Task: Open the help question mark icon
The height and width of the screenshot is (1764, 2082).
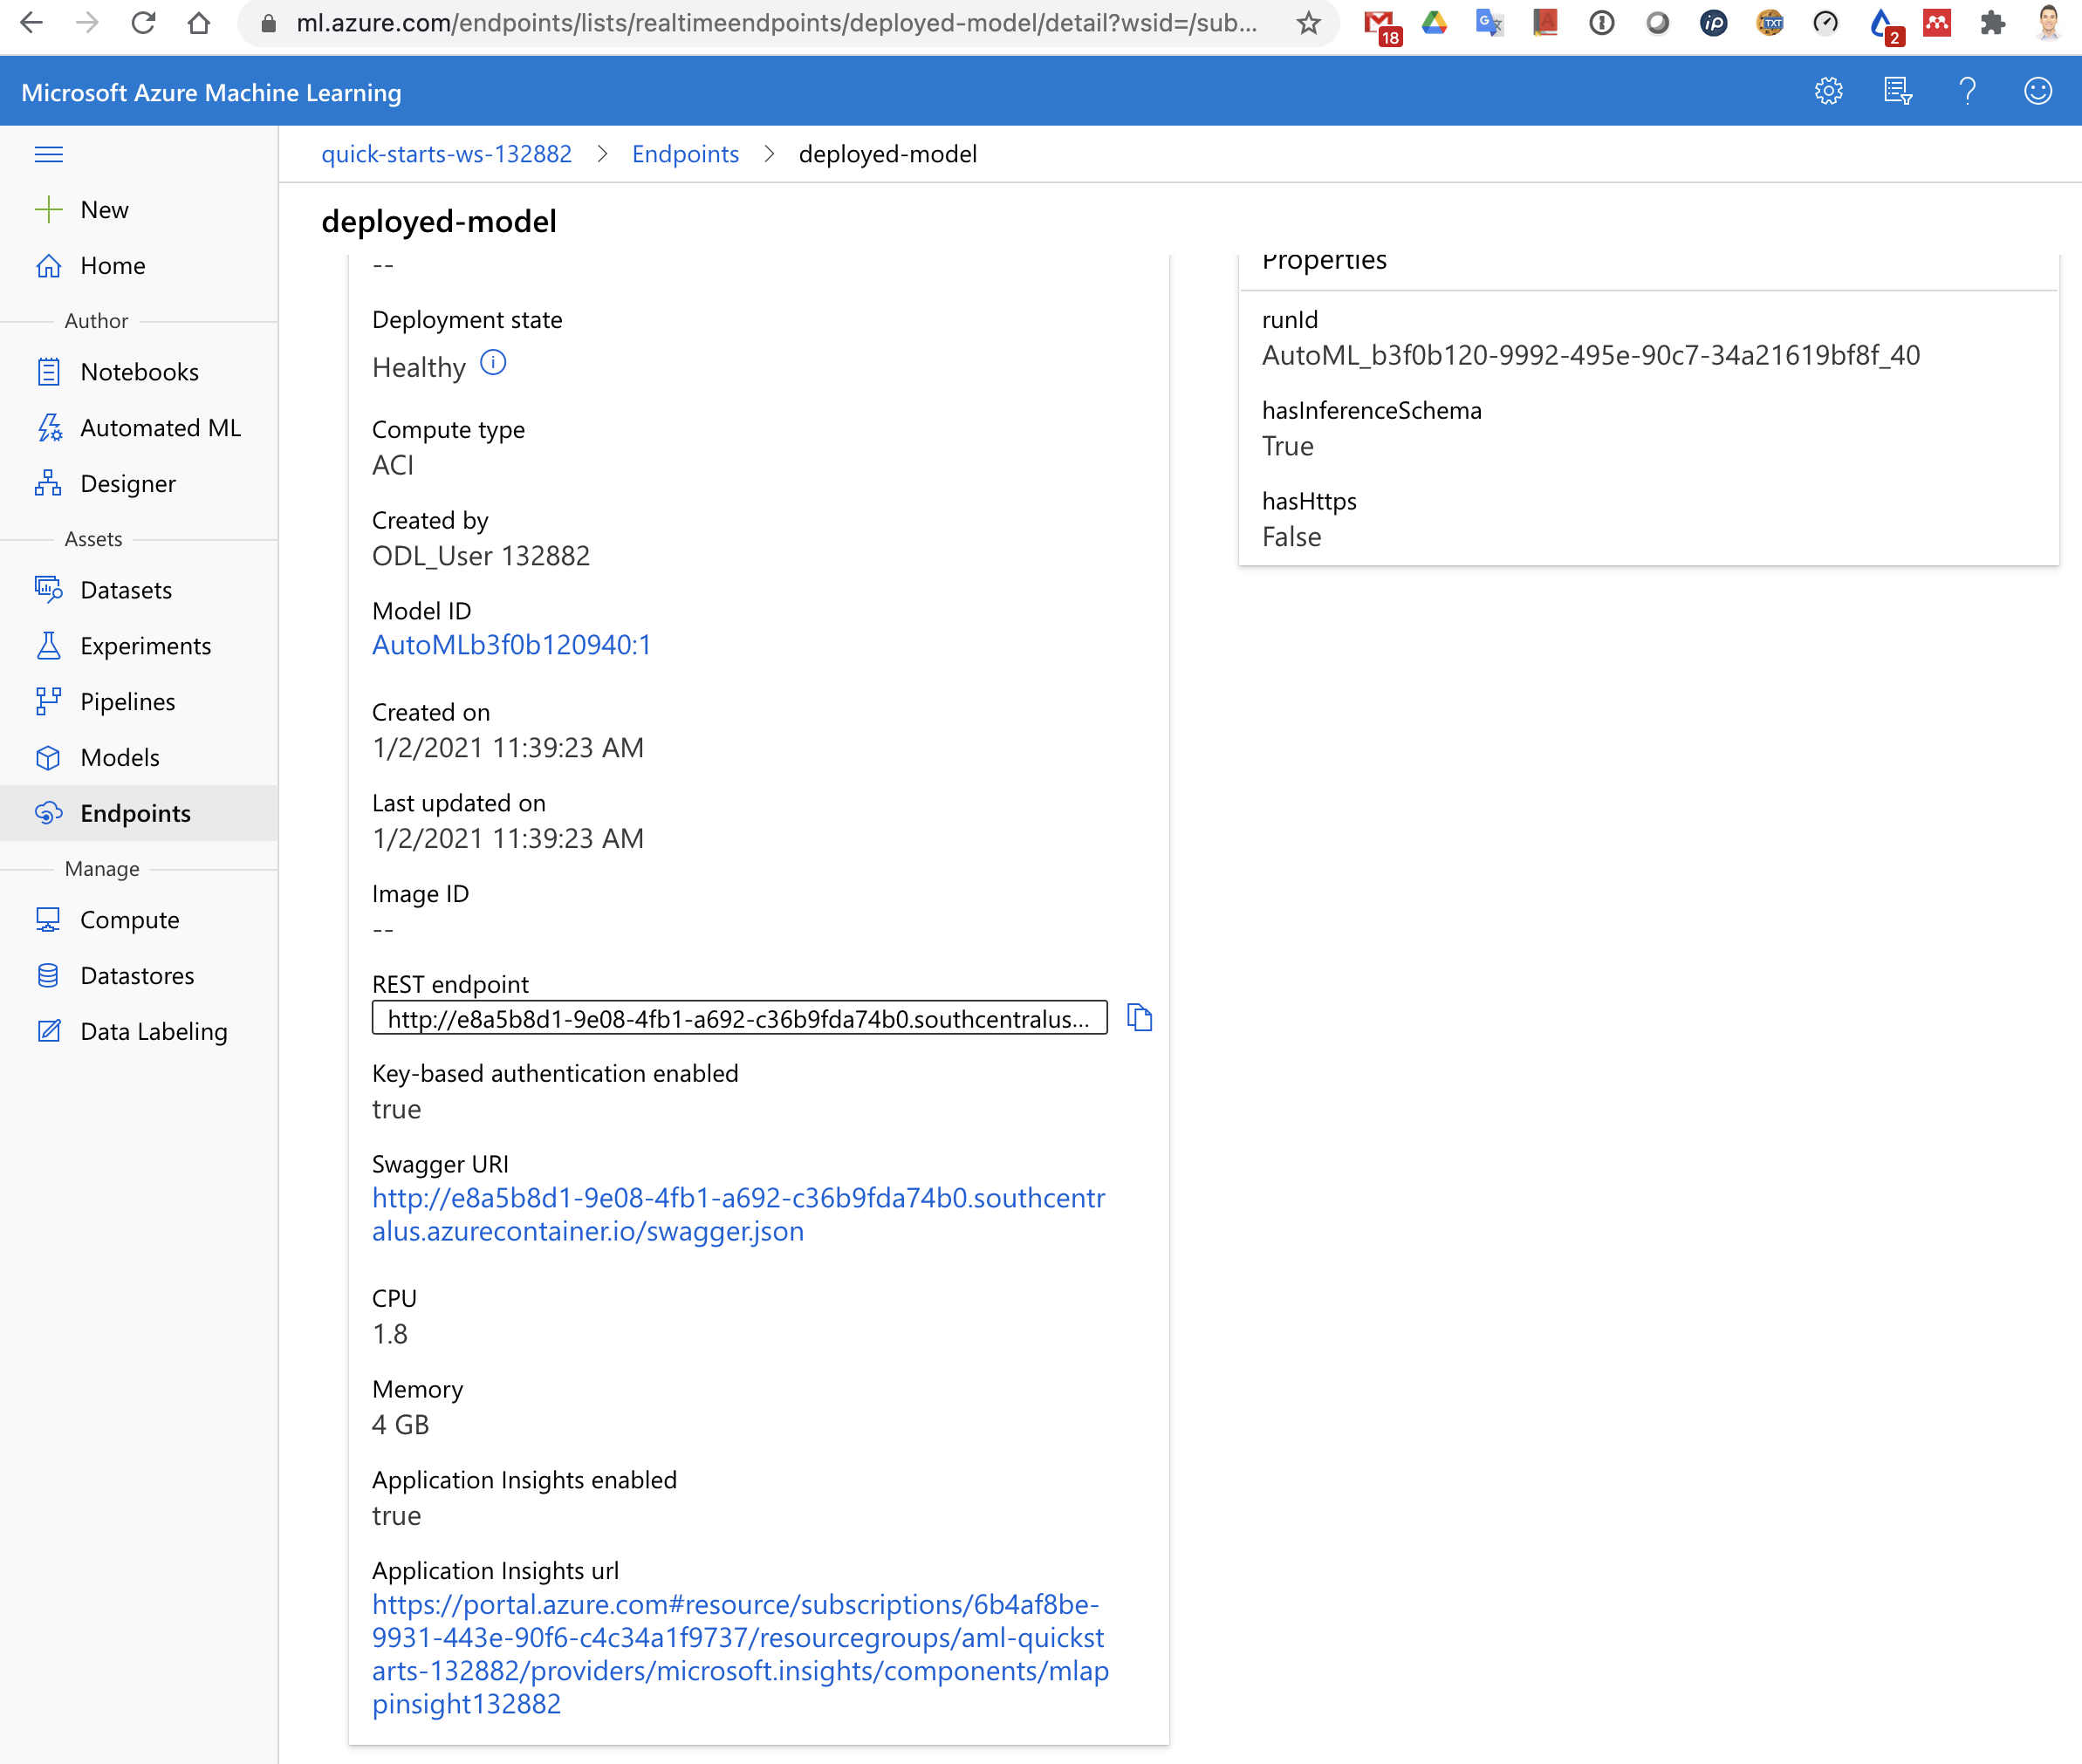Action: coord(1967,91)
